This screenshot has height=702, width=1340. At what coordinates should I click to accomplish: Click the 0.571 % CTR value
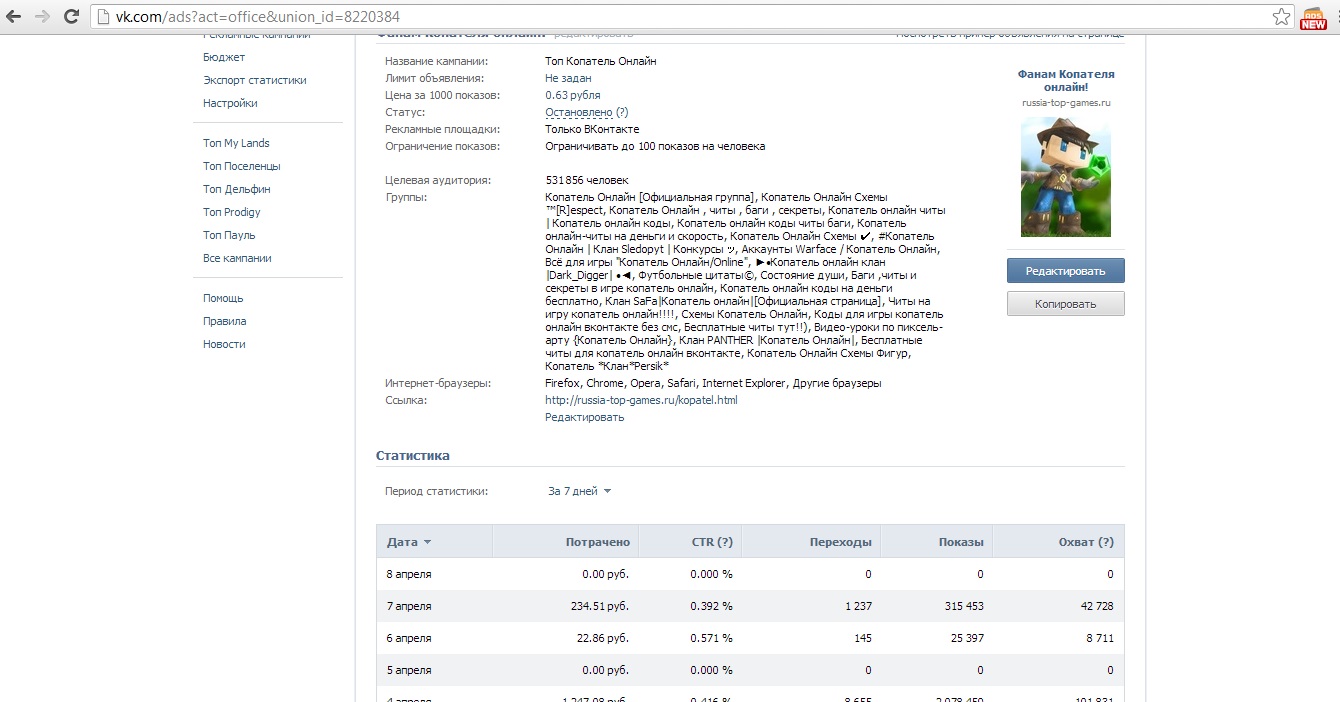(x=712, y=638)
